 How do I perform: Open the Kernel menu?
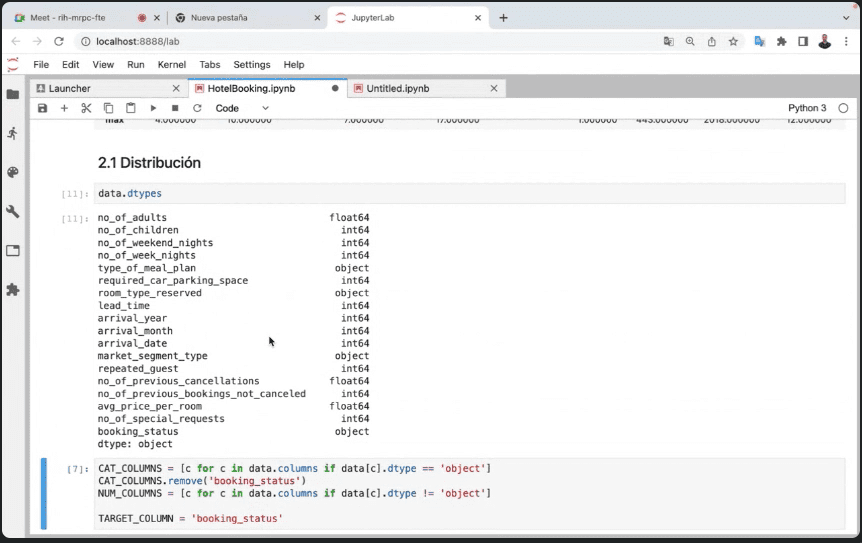coord(172,64)
